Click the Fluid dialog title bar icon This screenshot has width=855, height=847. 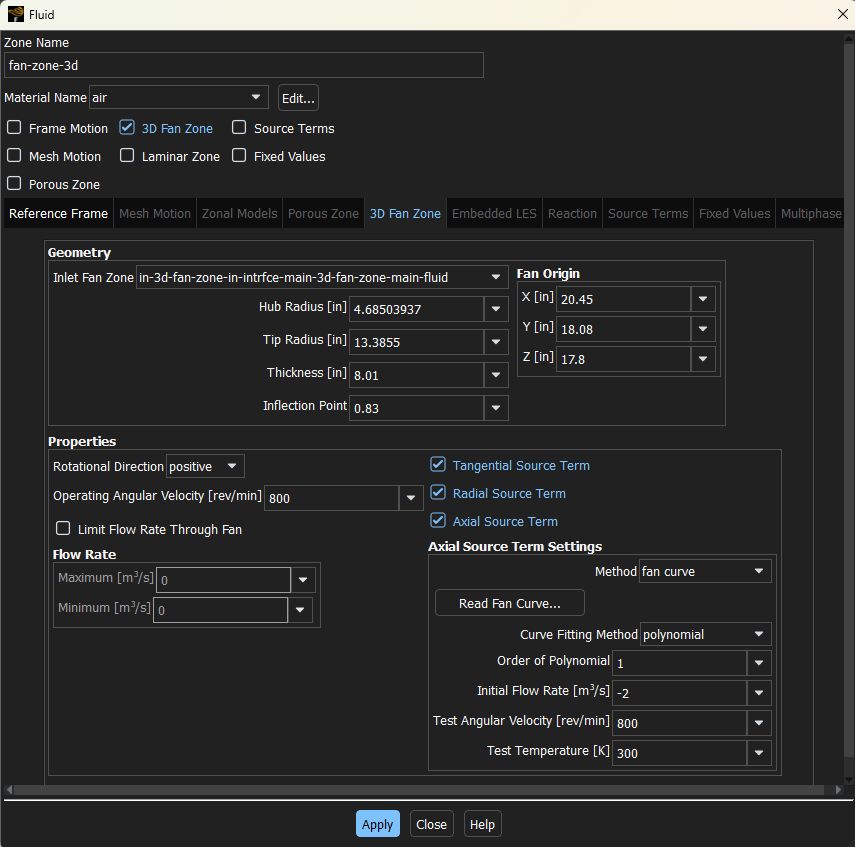(x=15, y=14)
